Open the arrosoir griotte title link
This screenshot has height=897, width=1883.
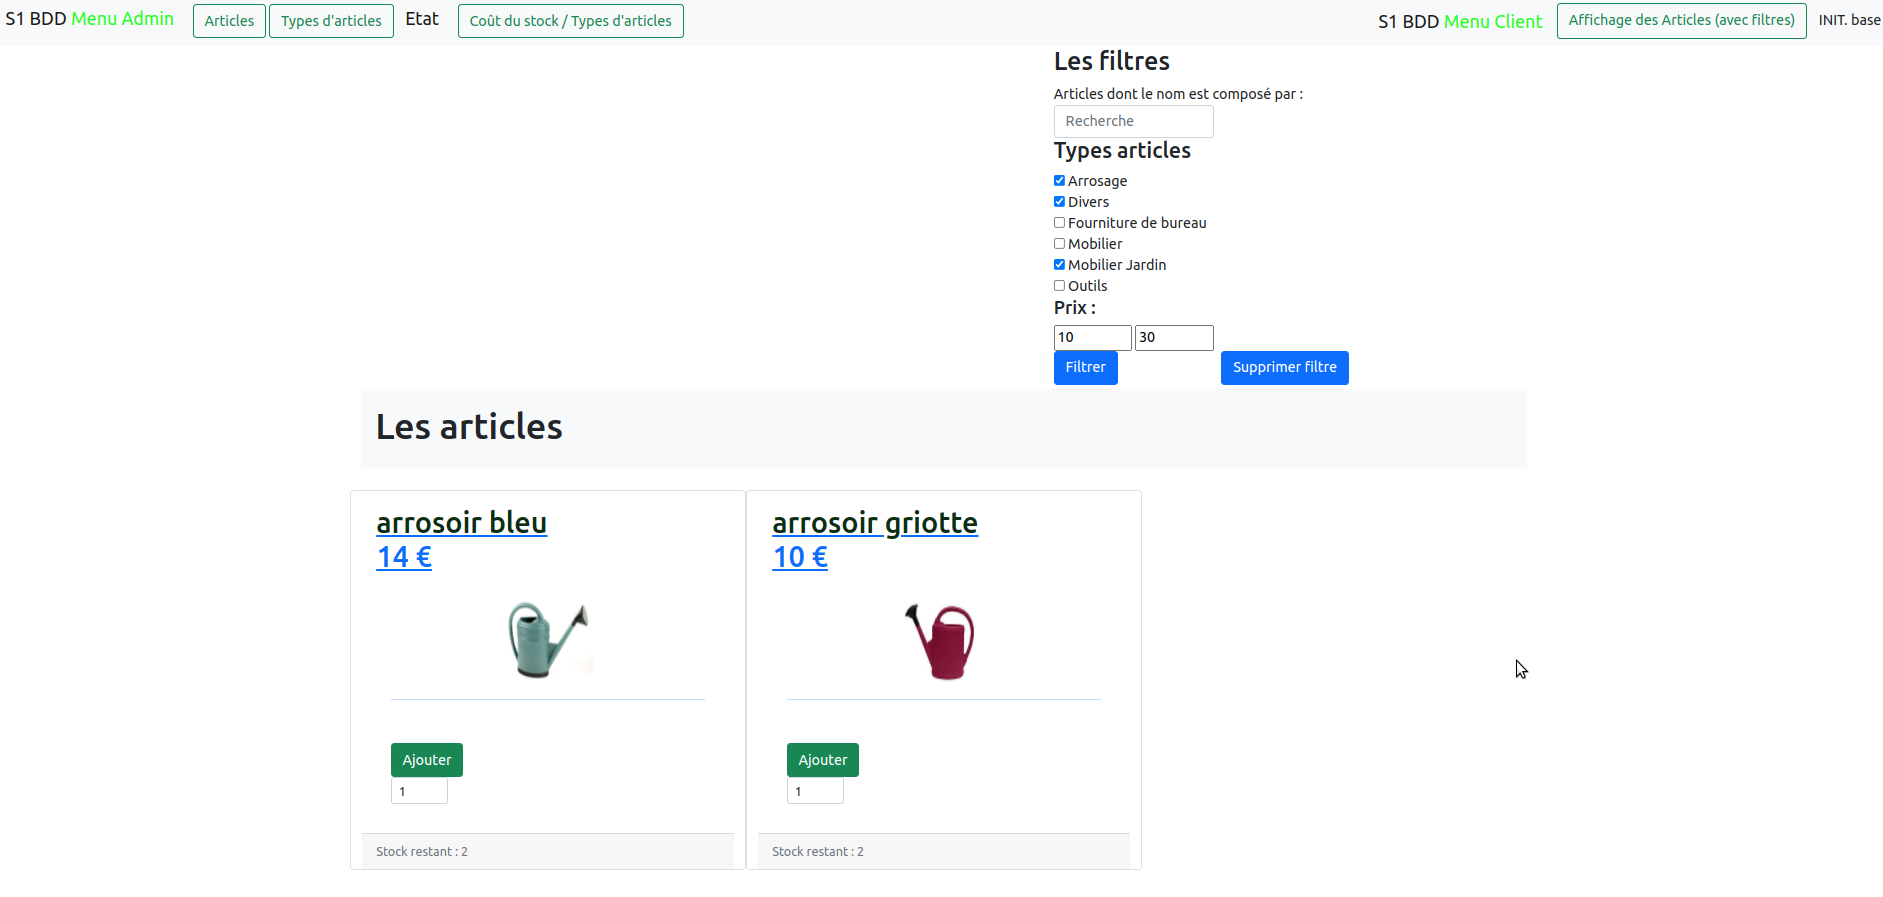click(x=875, y=523)
